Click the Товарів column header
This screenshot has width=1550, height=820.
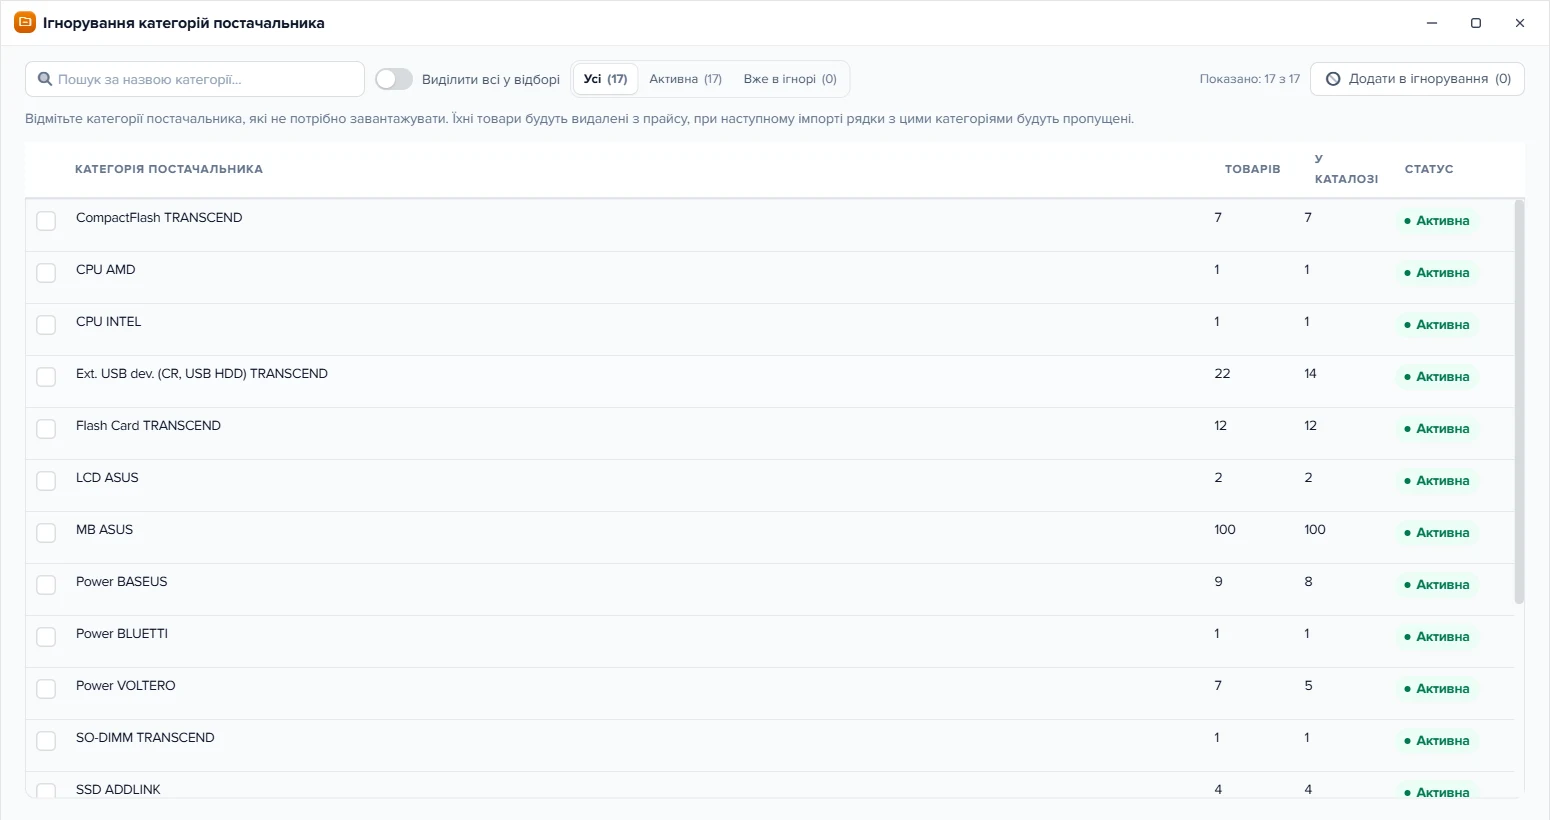coord(1252,169)
